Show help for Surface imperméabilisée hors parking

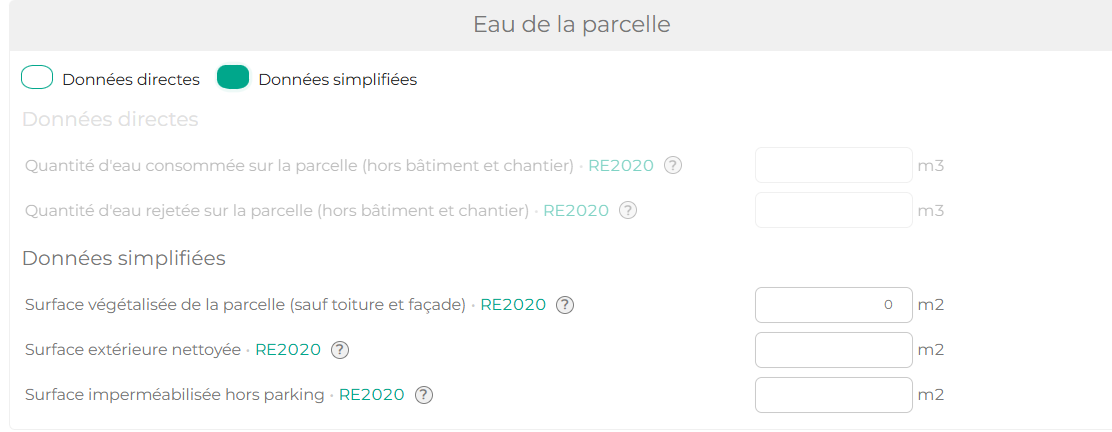[x=424, y=395]
